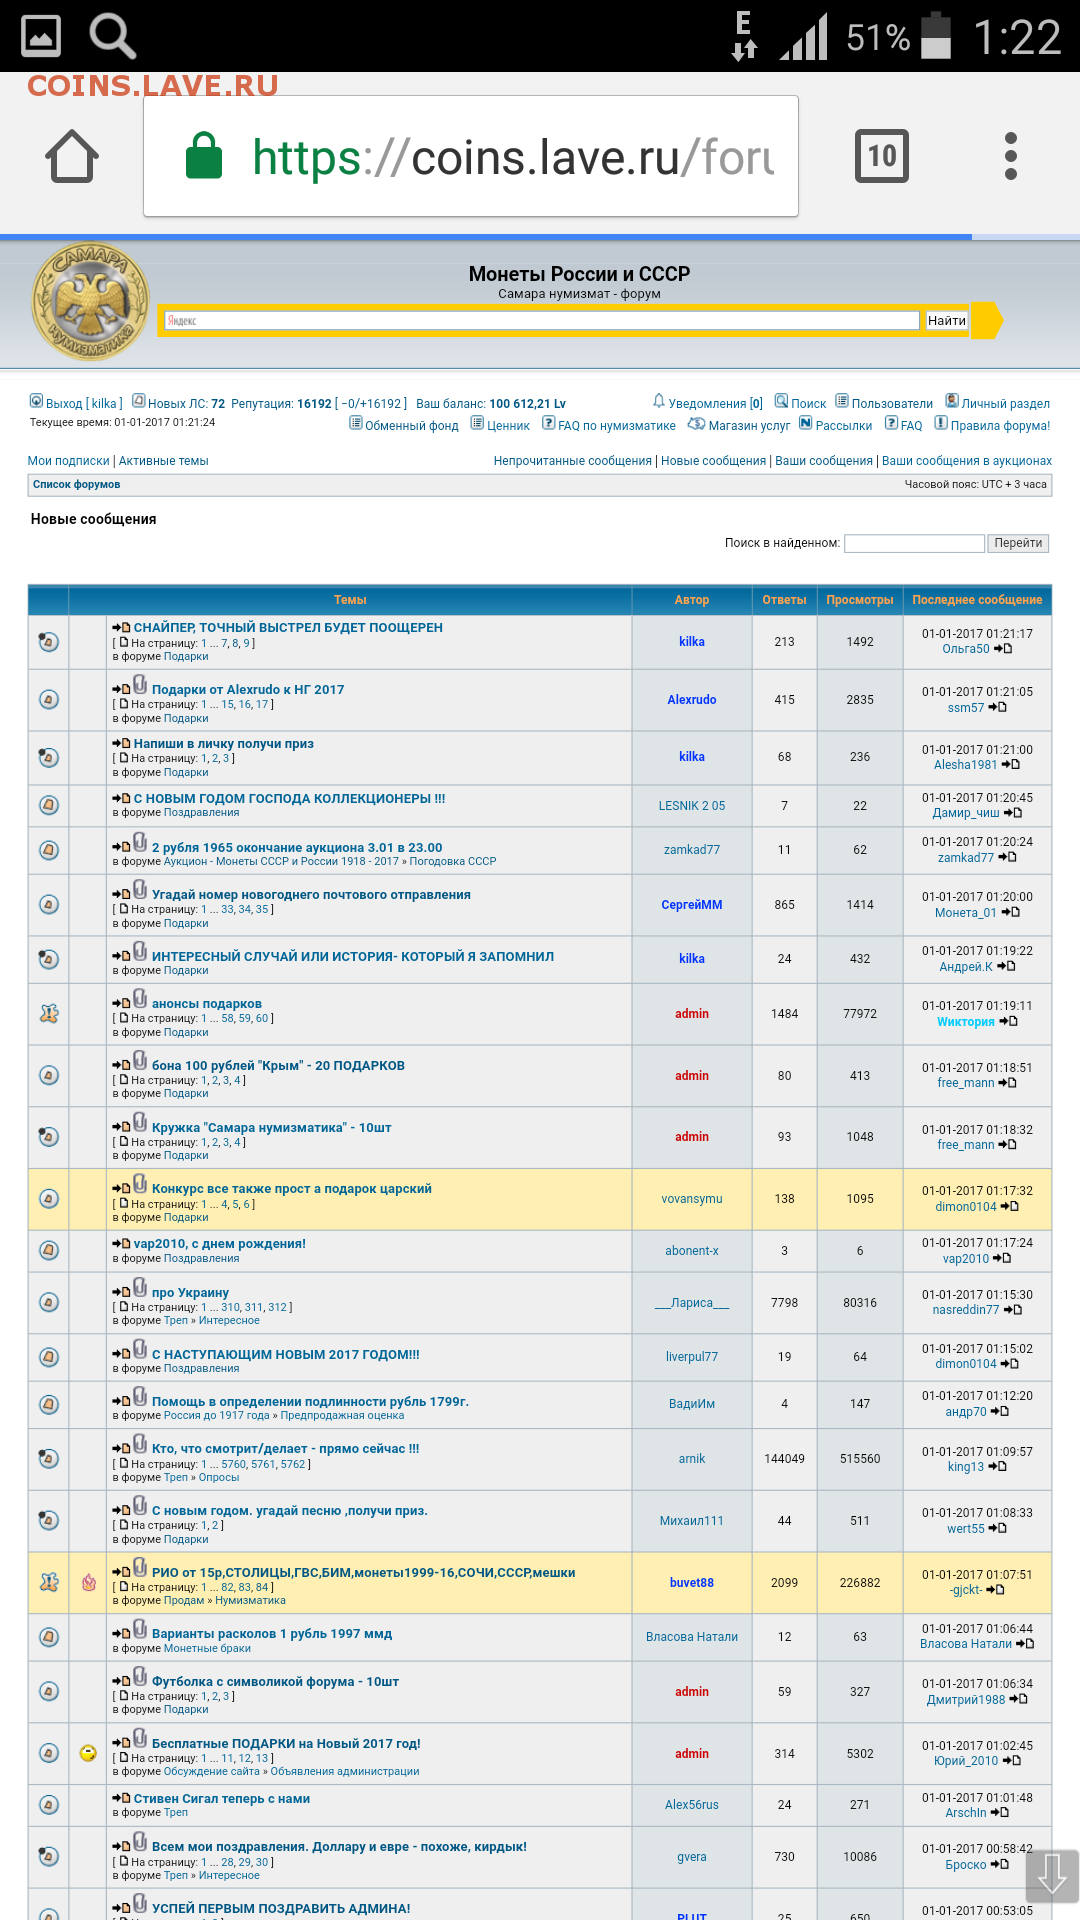Screen dimensions: 1080x1920
Task: Open author vovansymu profile
Action: pos(692,1199)
